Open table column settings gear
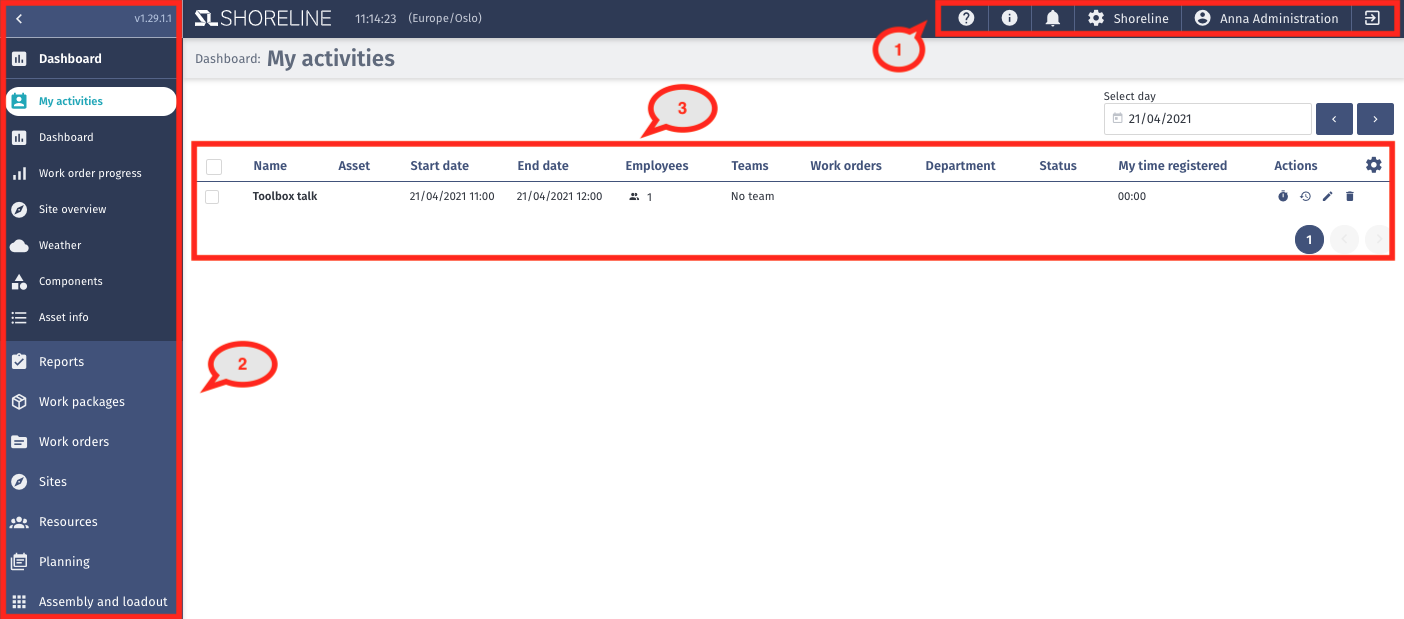Image resolution: width=1404 pixels, height=619 pixels. point(1374,165)
